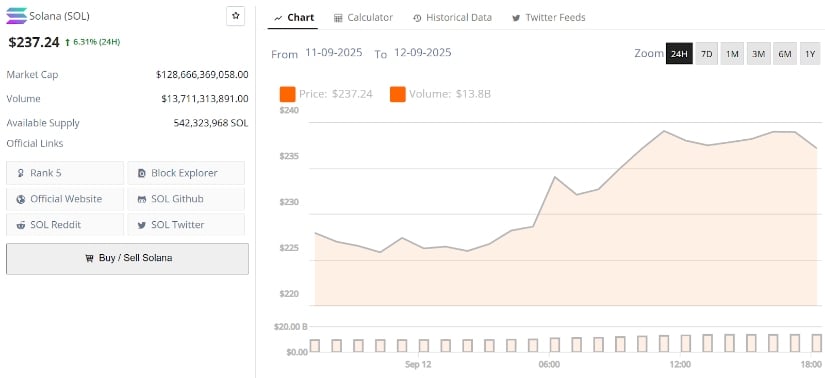Open the SOL Twitter link
825x378 pixels.
(x=186, y=225)
